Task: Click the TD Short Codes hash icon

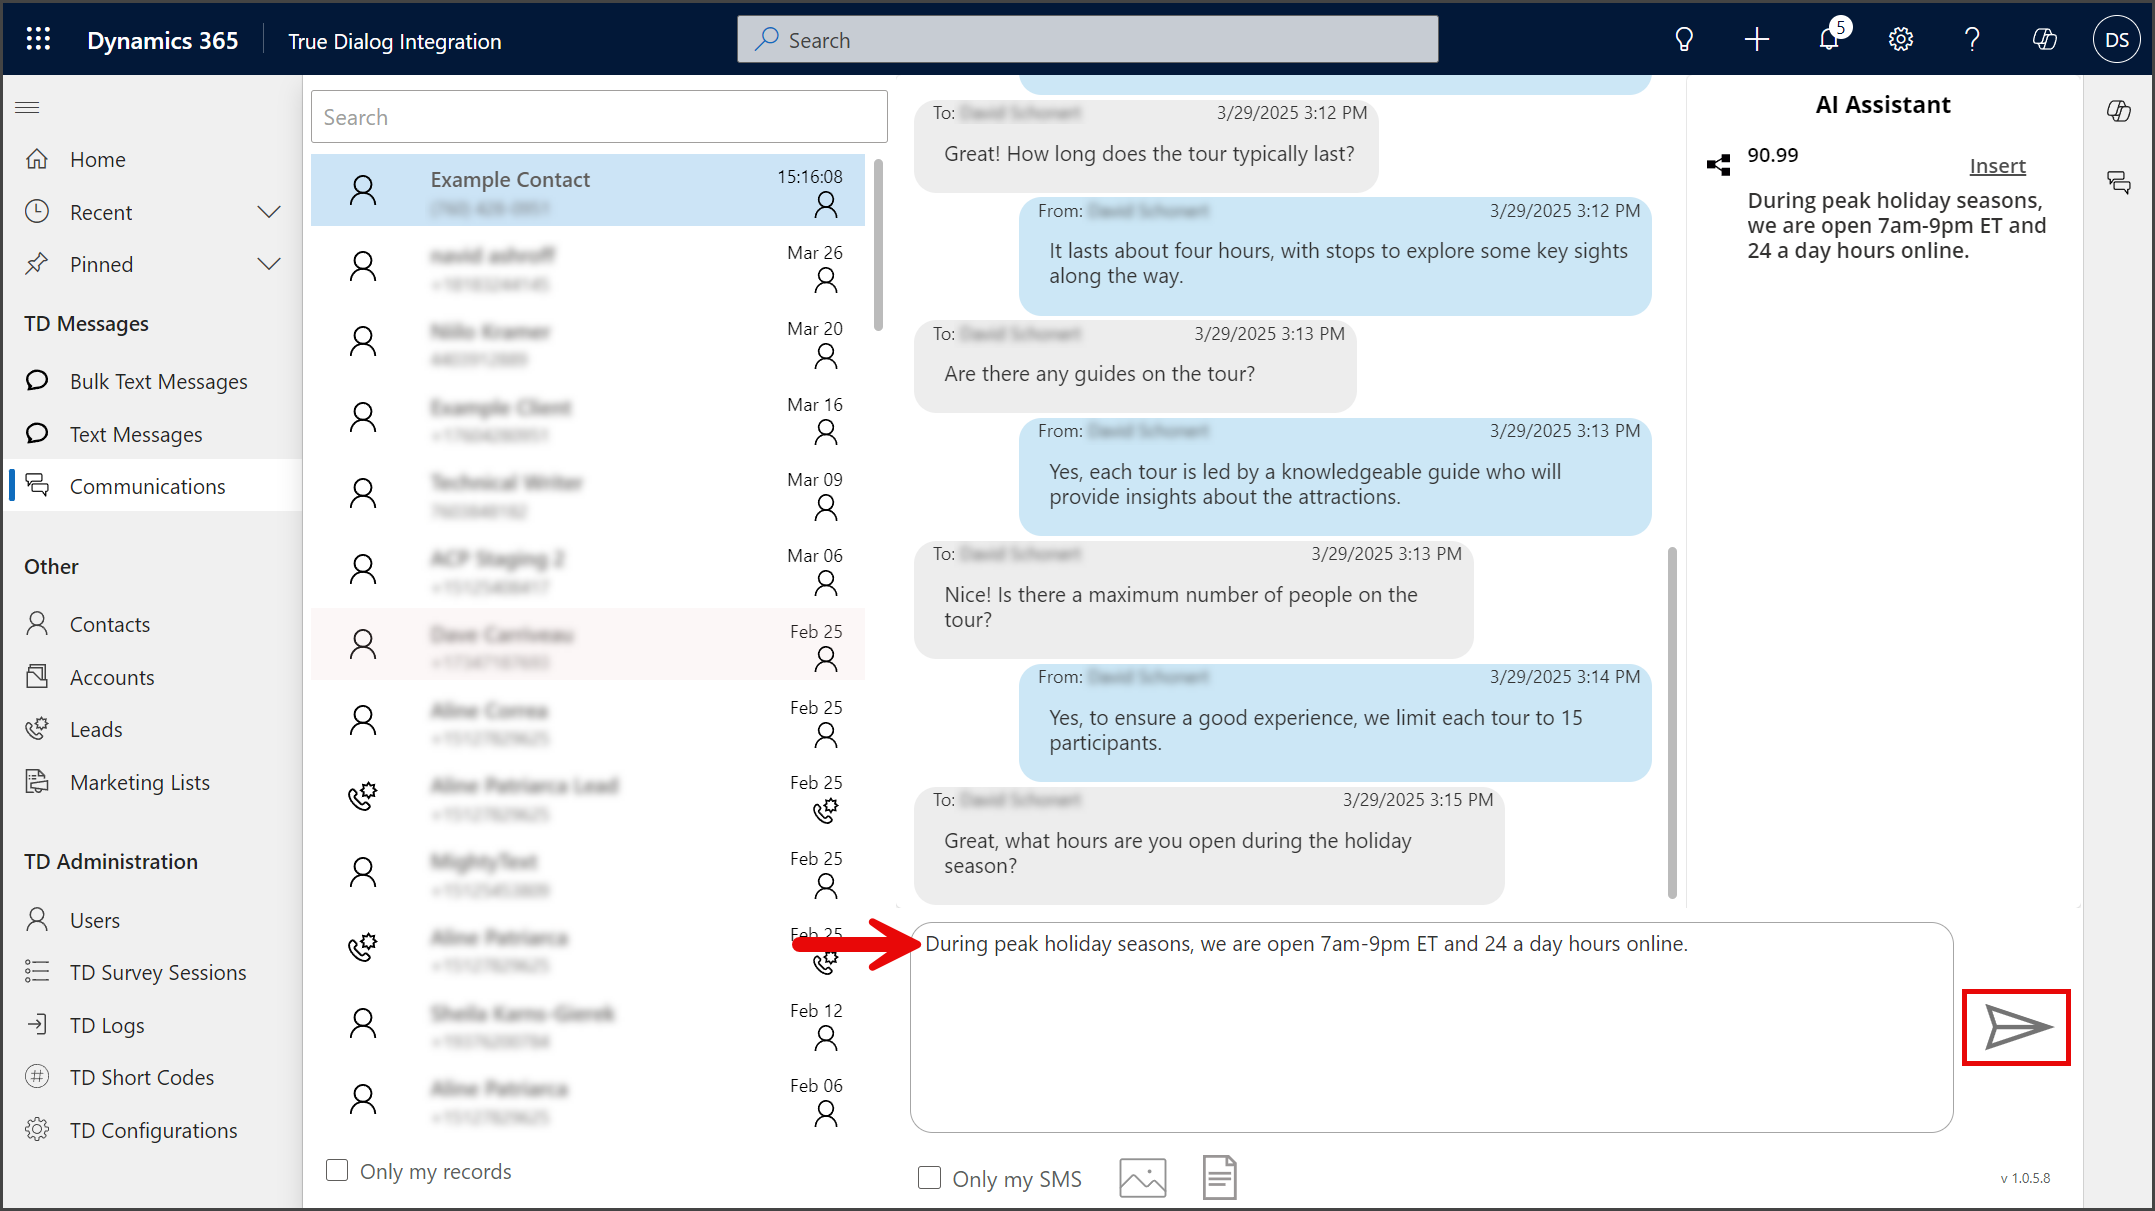Action: 37,1077
